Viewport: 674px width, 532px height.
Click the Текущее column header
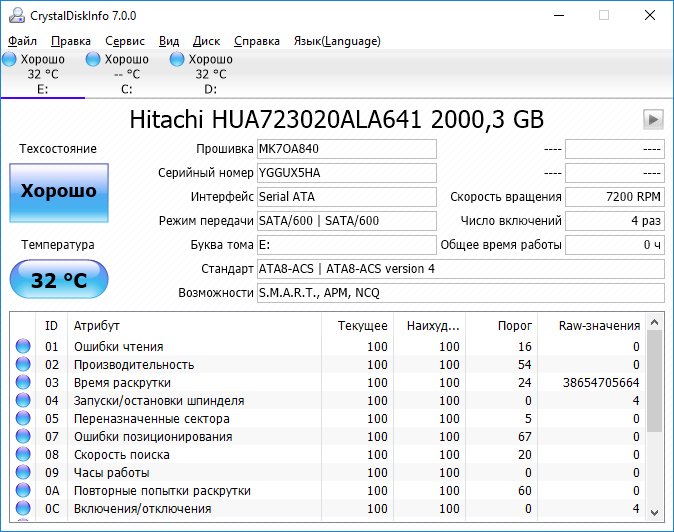point(357,326)
